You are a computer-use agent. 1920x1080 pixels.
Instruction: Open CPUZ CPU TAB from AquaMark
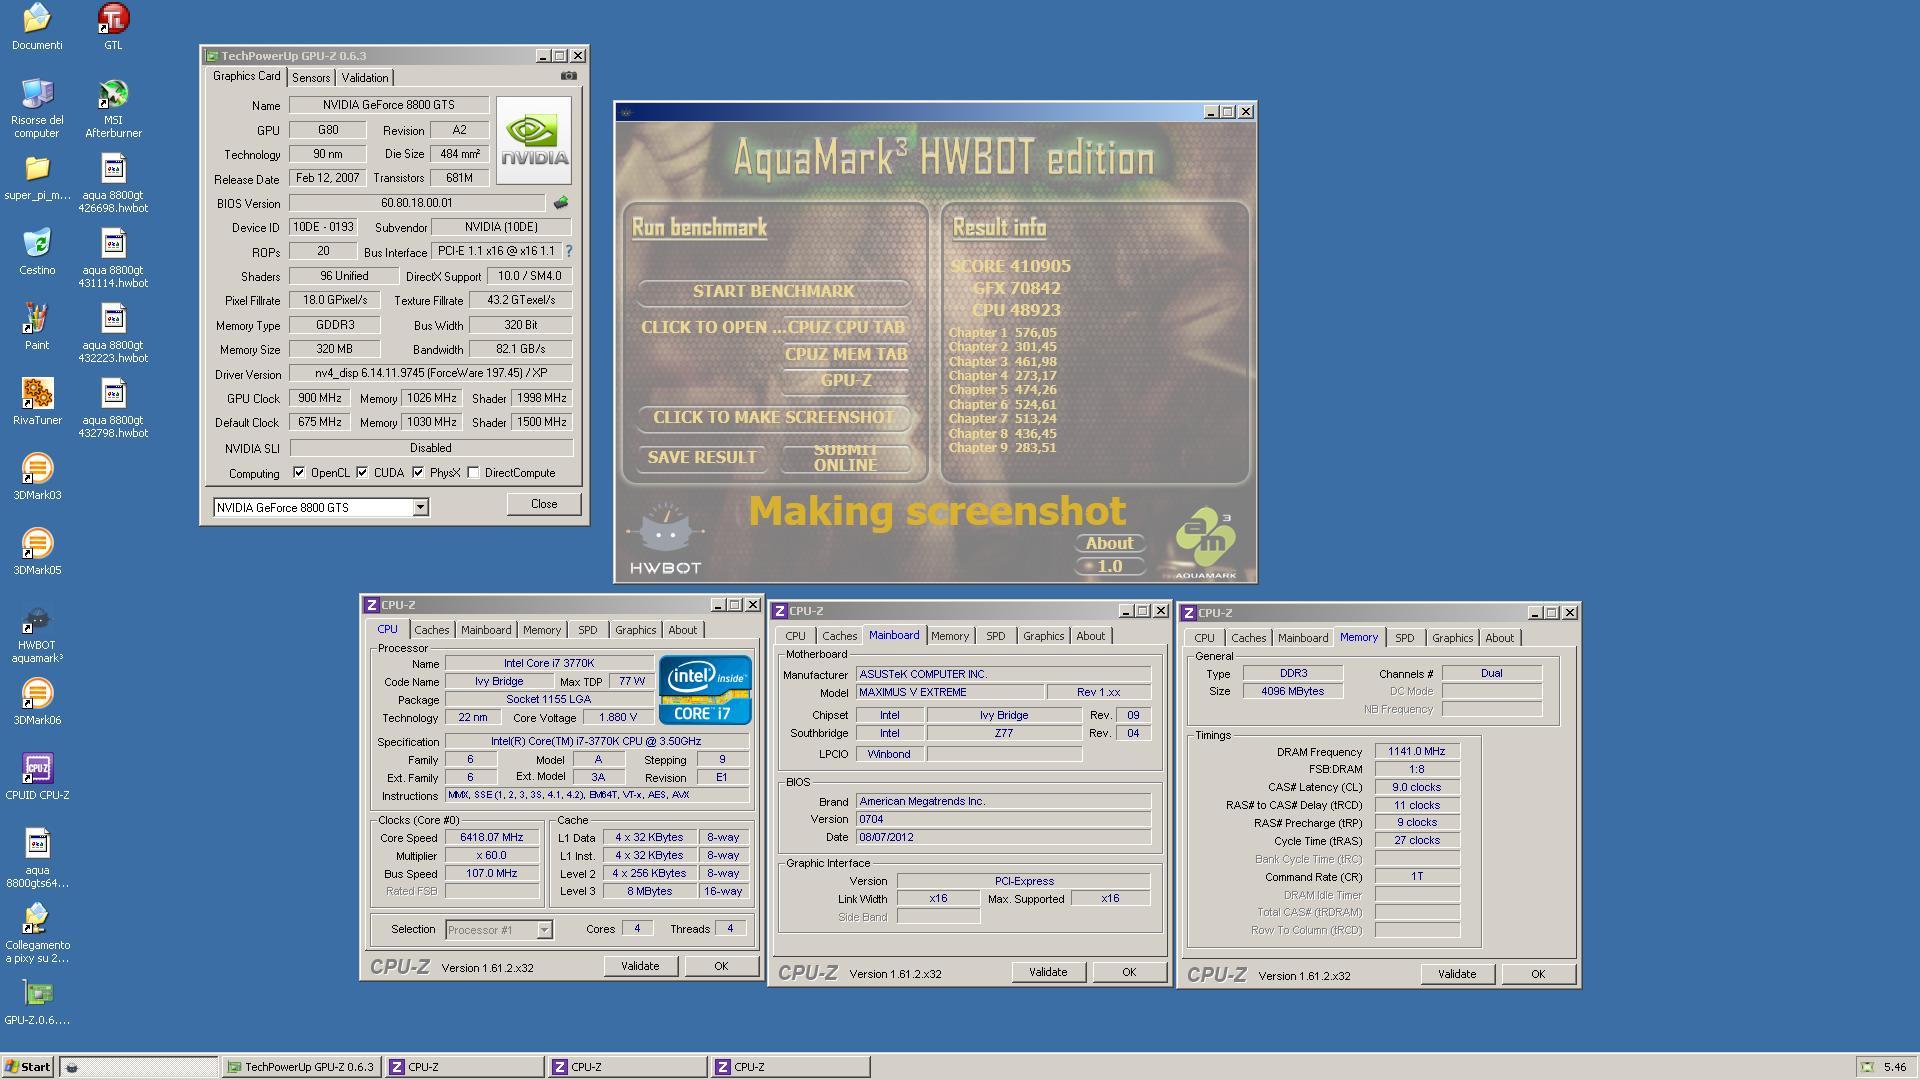click(846, 327)
